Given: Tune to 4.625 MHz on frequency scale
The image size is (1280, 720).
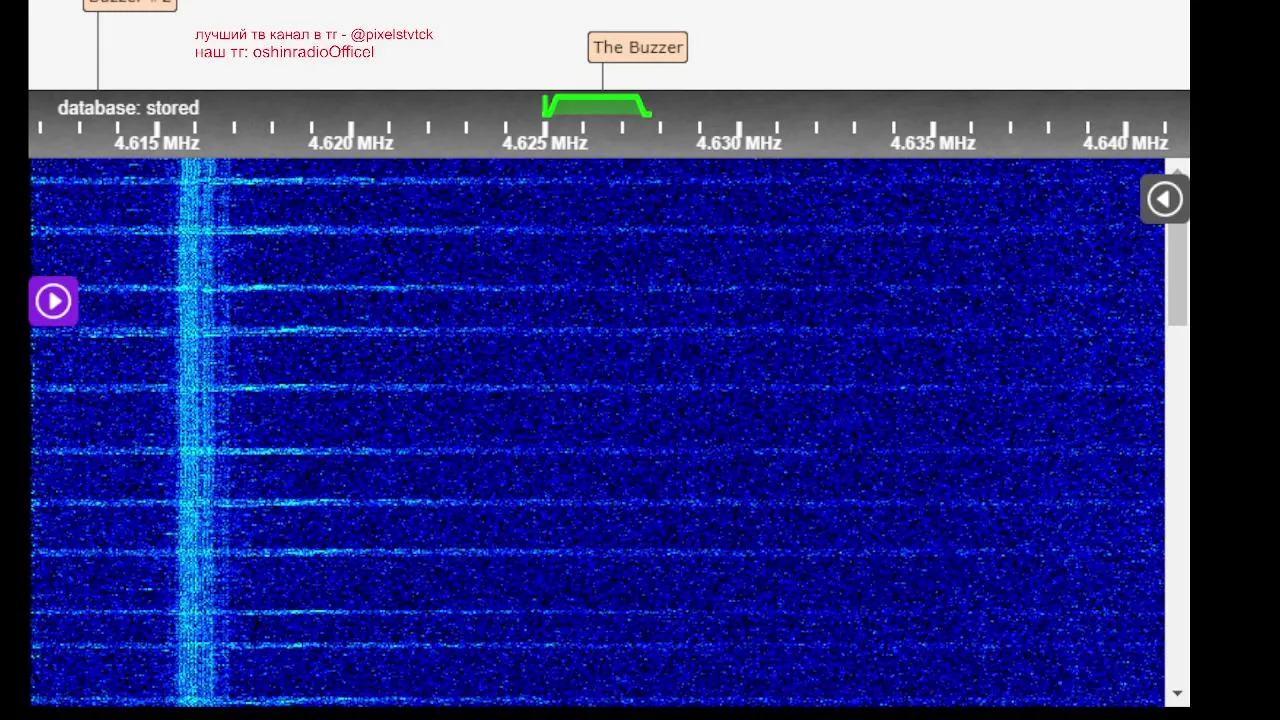Looking at the screenshot, I should [x=544, y=143].
